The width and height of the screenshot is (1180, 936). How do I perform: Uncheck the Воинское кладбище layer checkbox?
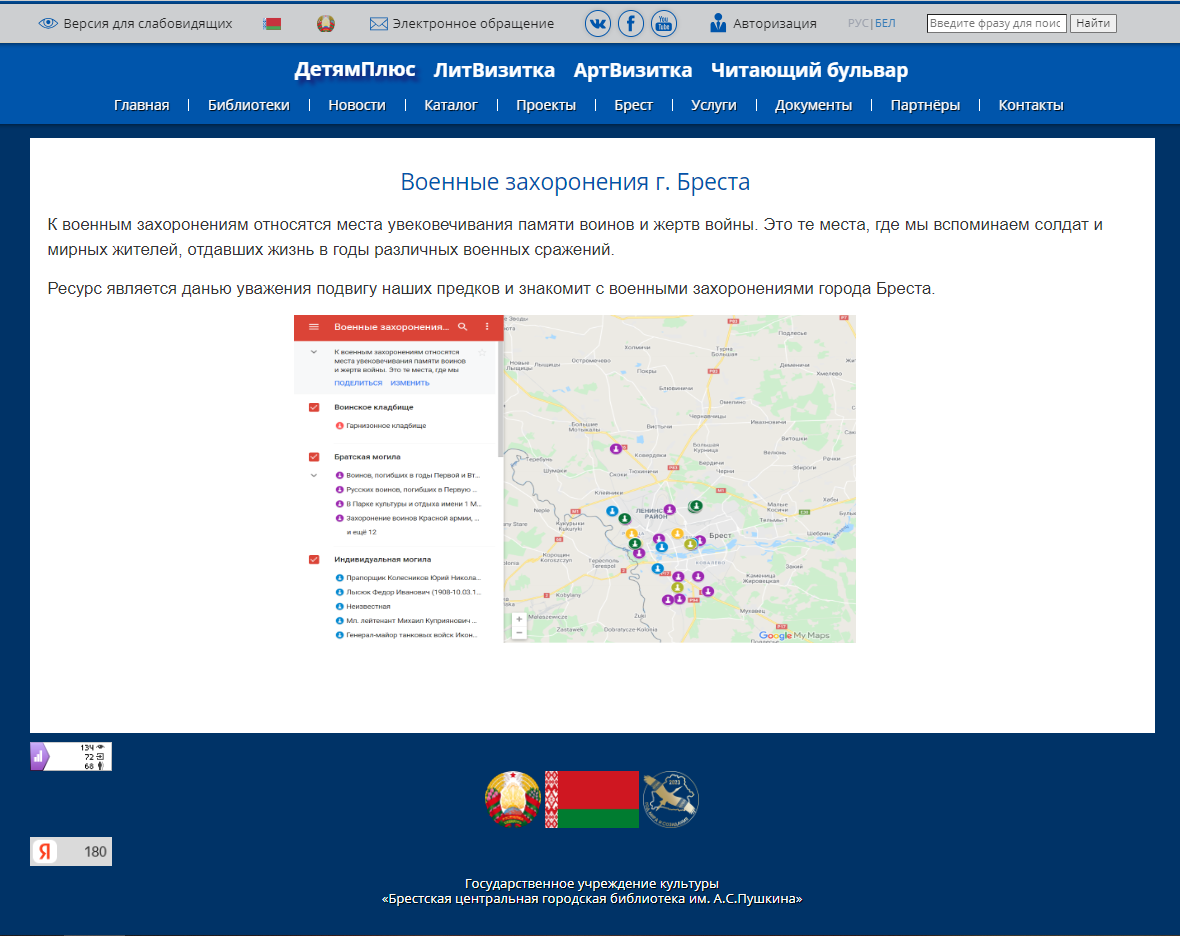(x=314, y=407)
